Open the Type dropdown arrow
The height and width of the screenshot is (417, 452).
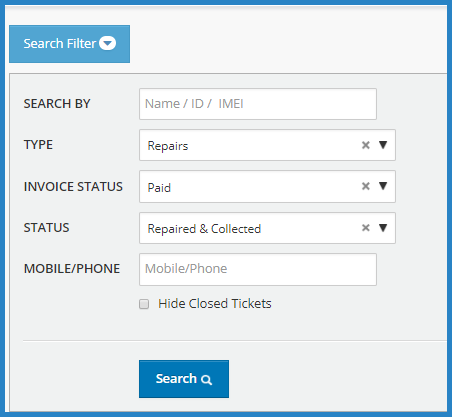[383, 145]
